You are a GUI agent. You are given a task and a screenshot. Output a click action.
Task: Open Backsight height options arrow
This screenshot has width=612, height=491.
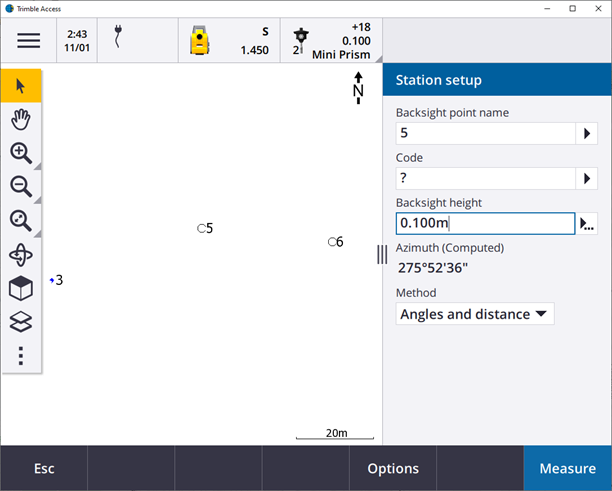pyautogui.click(x=587, y=223)
